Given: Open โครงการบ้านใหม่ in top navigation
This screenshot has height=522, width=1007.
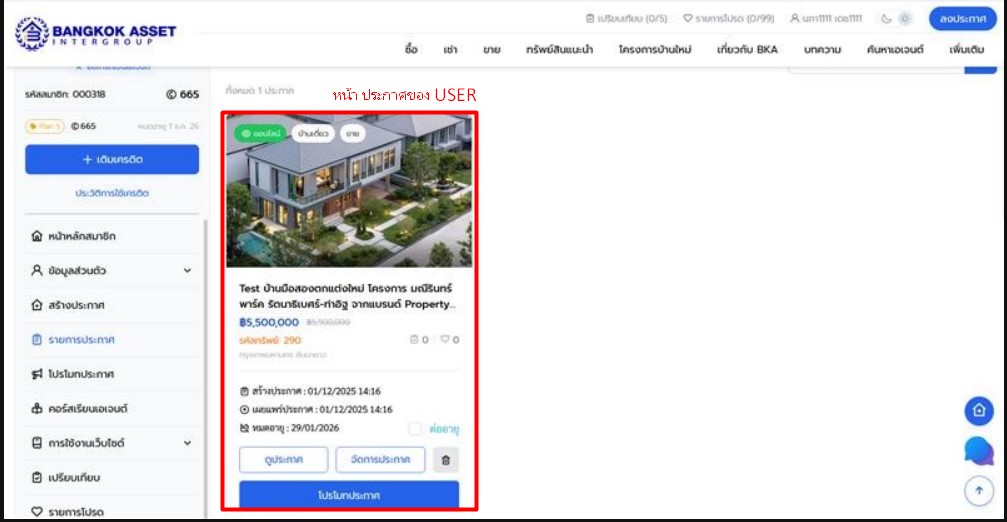Looking at the screenshot, I should [x=655, y=49].
